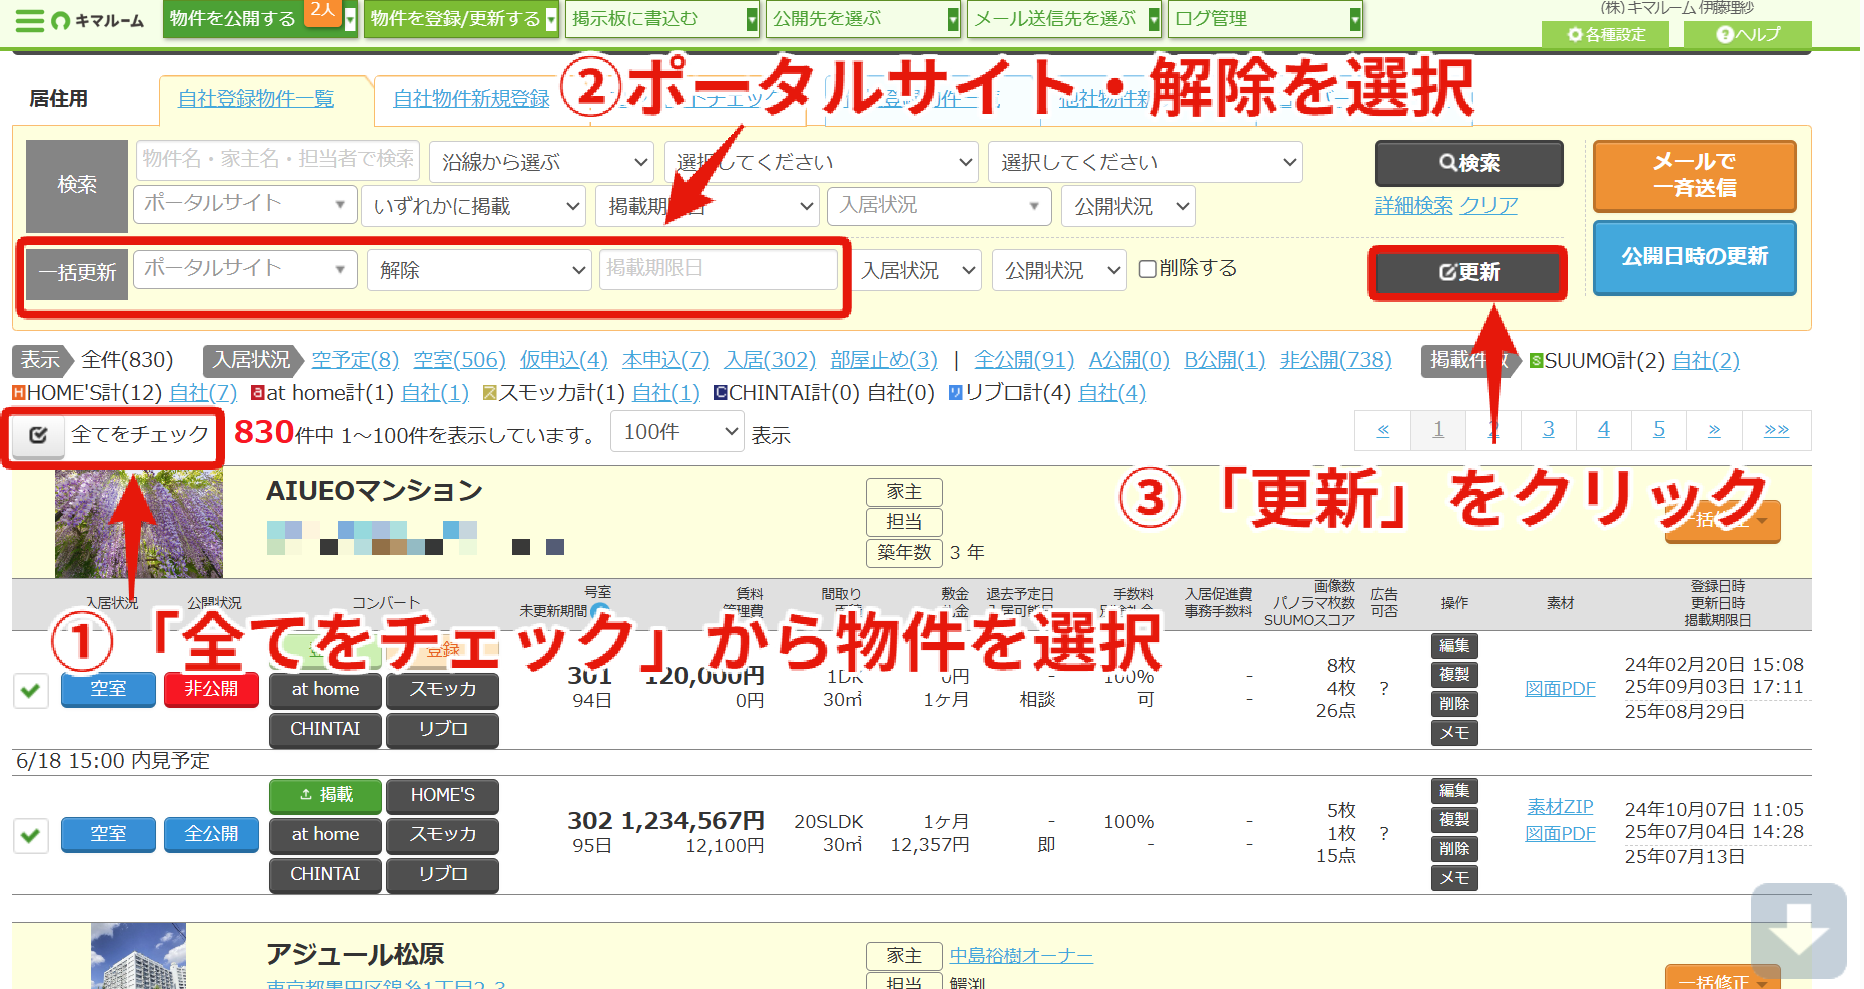Click the 掲載 upload button for room 302

(325, 795)
